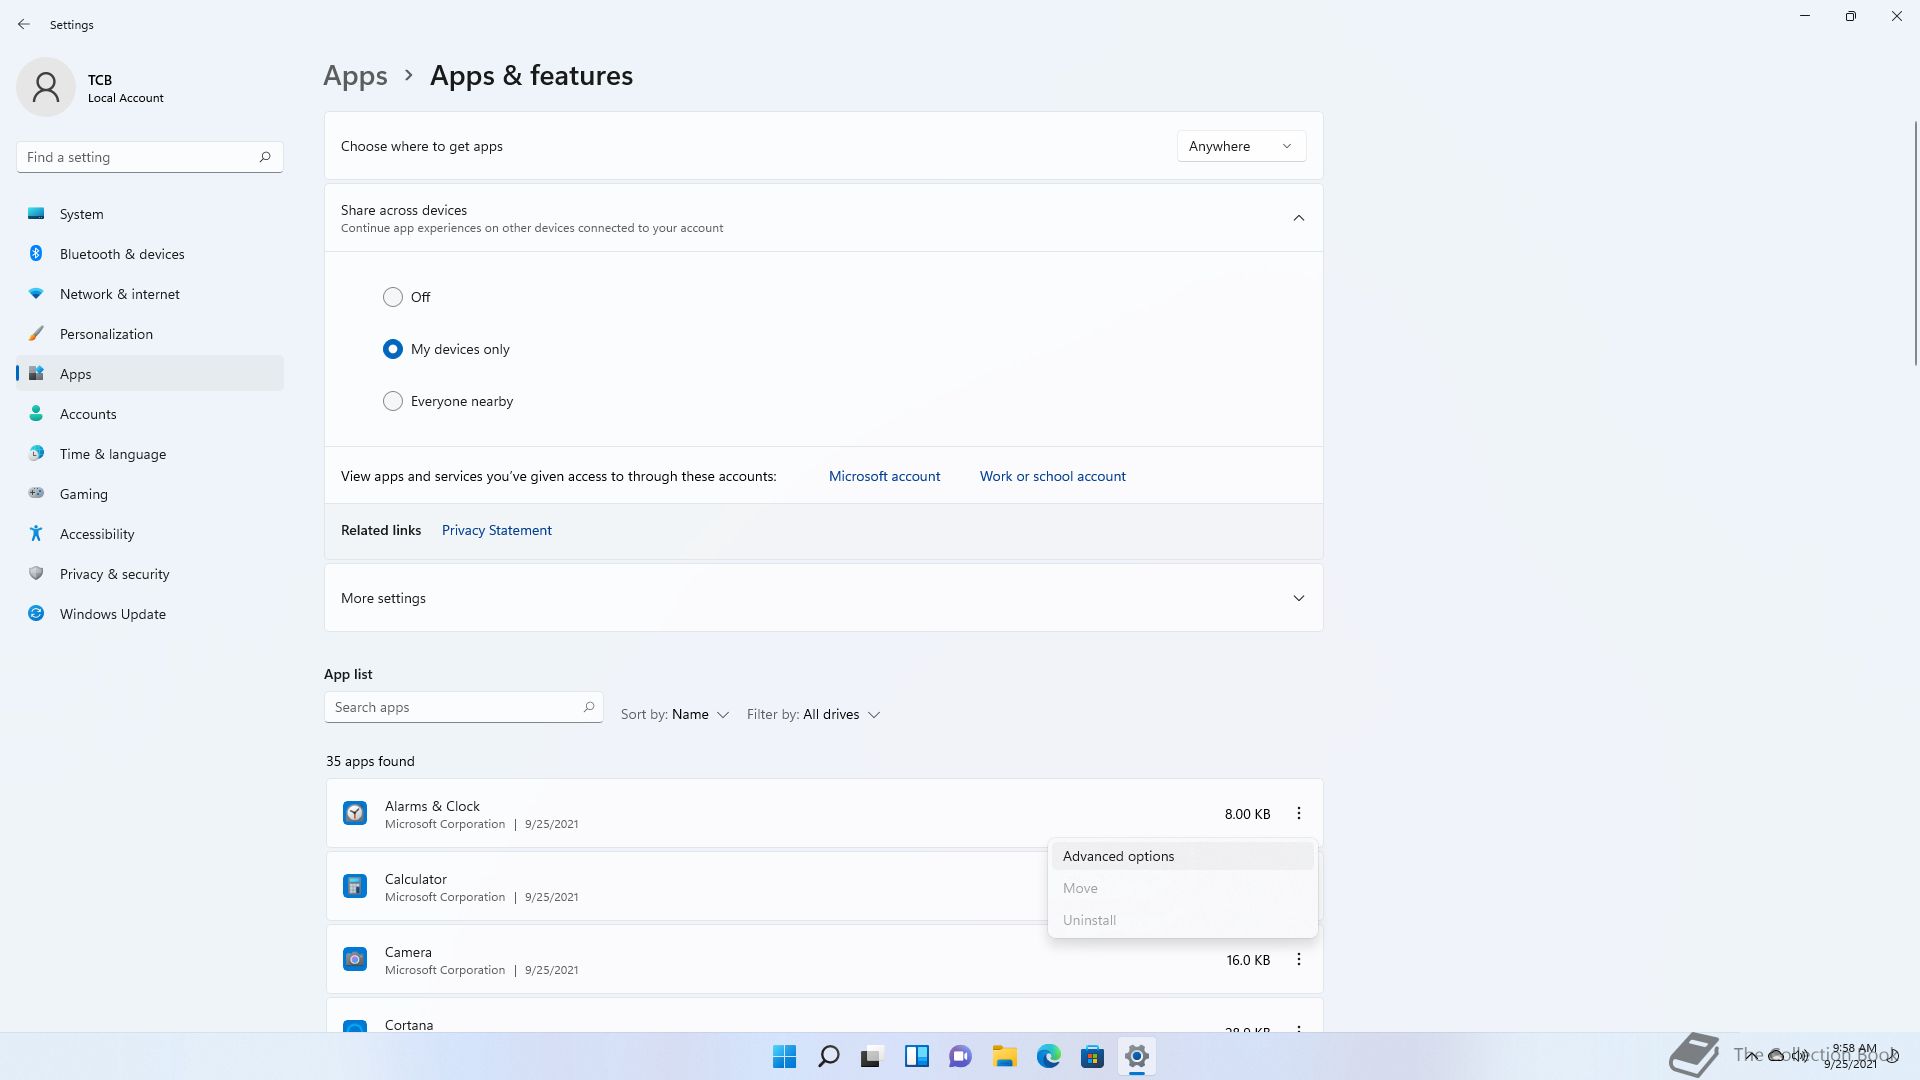Screen dimensions: 1920x1080
Task: Click the Work or school account link
Action: pyautogui.click(x=1052, y=476)
